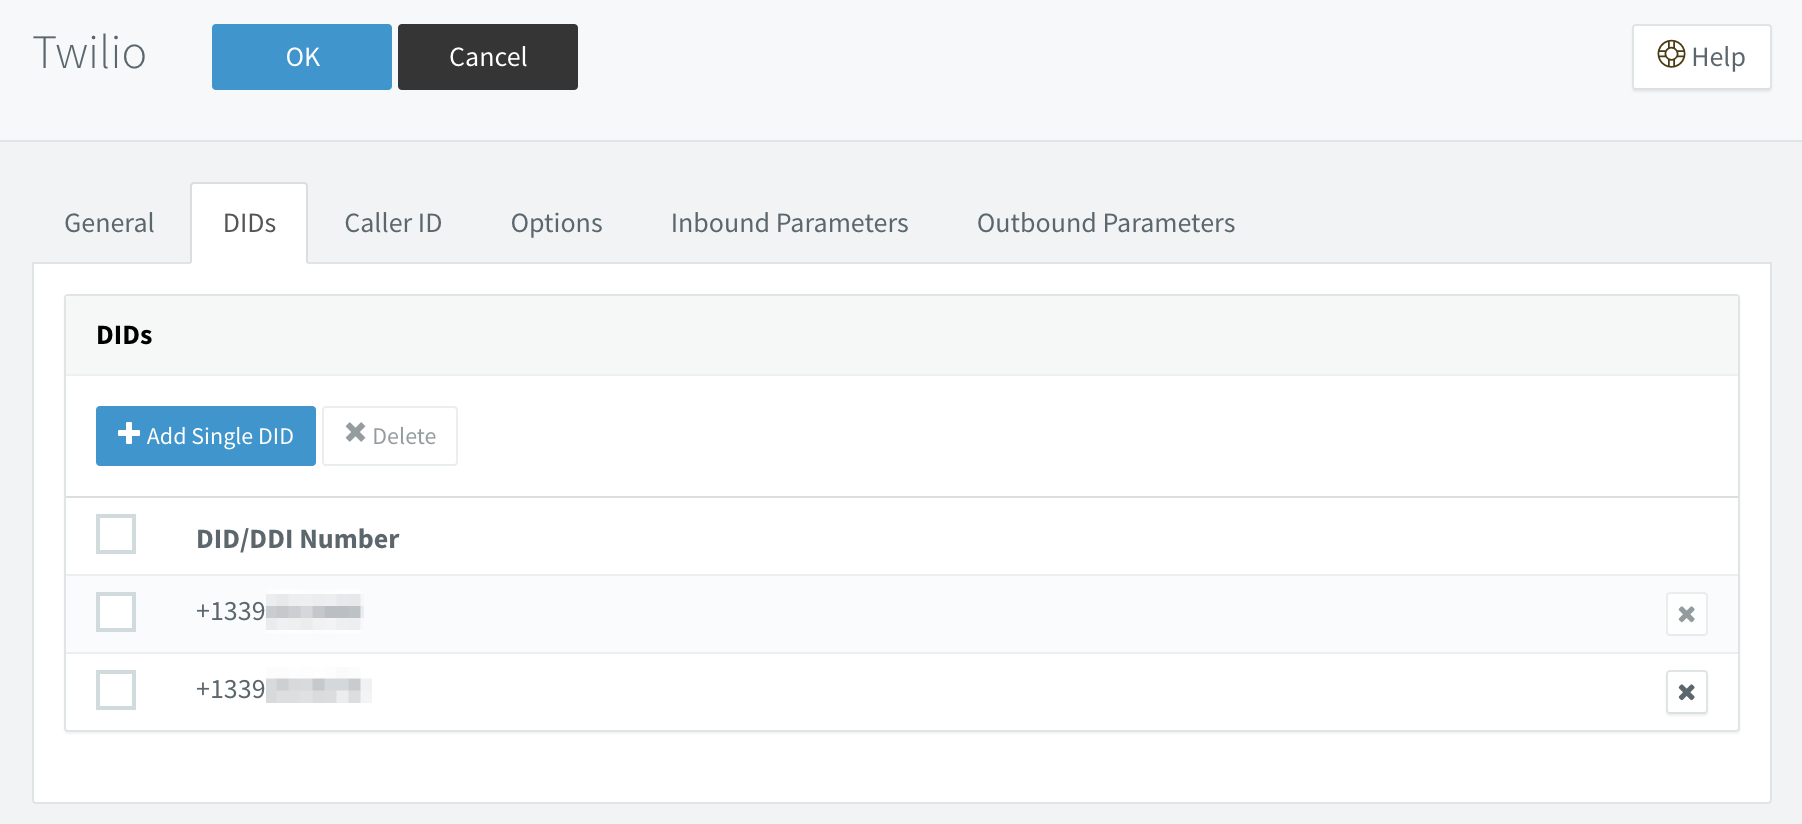
Task: Click the OK button
Action: coord(302,57)
